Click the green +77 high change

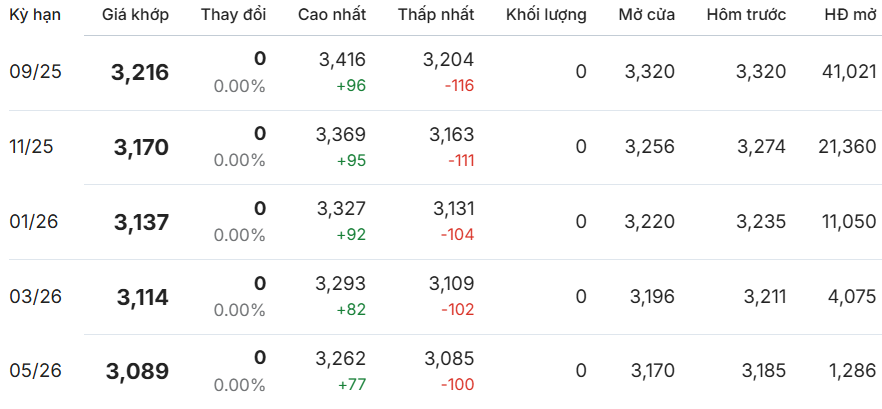tap(352, 385)
